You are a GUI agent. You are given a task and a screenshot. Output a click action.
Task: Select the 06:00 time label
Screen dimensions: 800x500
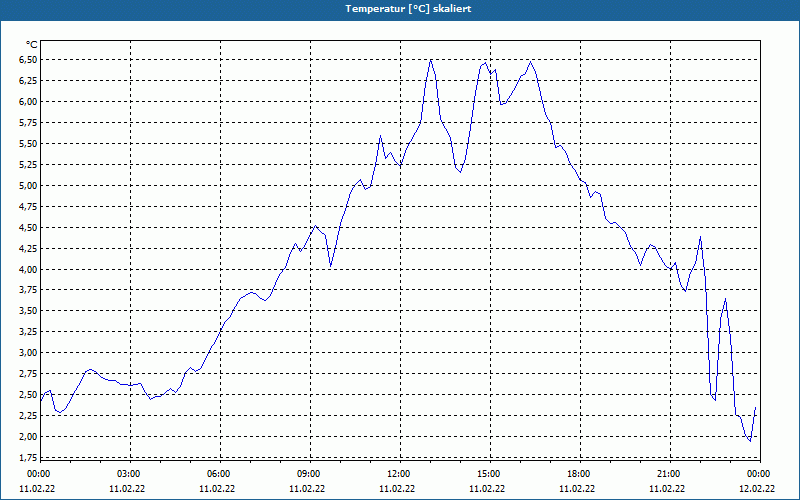pyautogui.click(x=220, y=474)
